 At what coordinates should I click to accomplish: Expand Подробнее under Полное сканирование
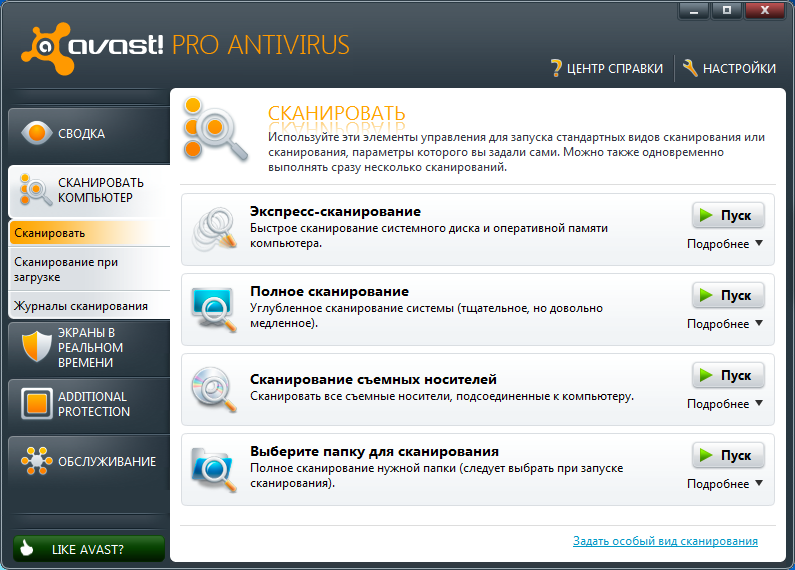pyautogui.click(x=724, y=324)
